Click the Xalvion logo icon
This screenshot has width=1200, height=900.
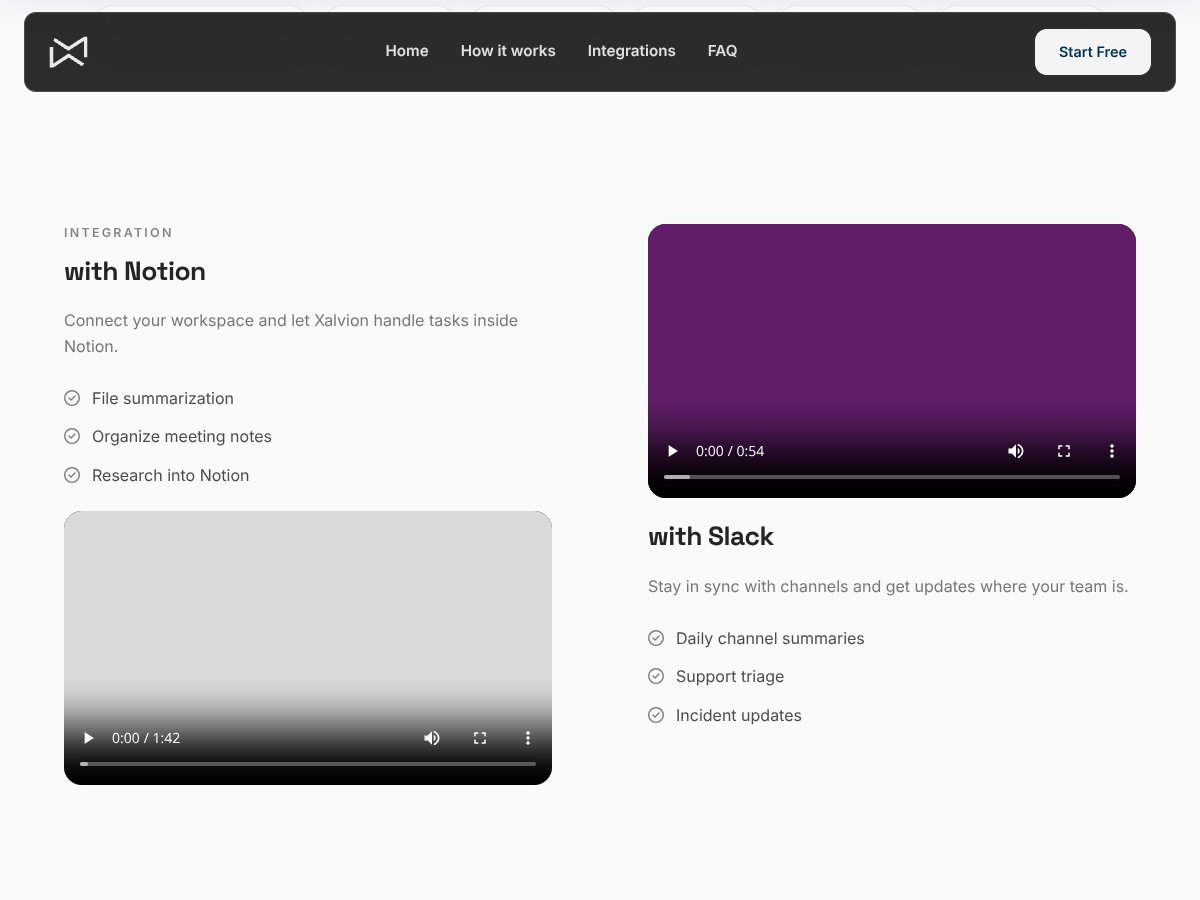pos(69,52)
